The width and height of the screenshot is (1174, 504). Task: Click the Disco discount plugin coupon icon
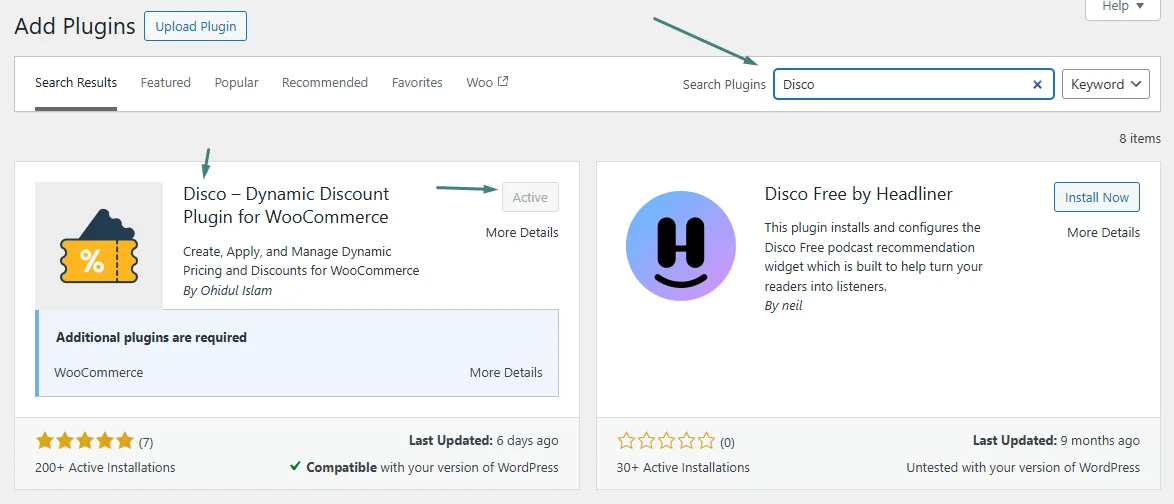[98, 246]
